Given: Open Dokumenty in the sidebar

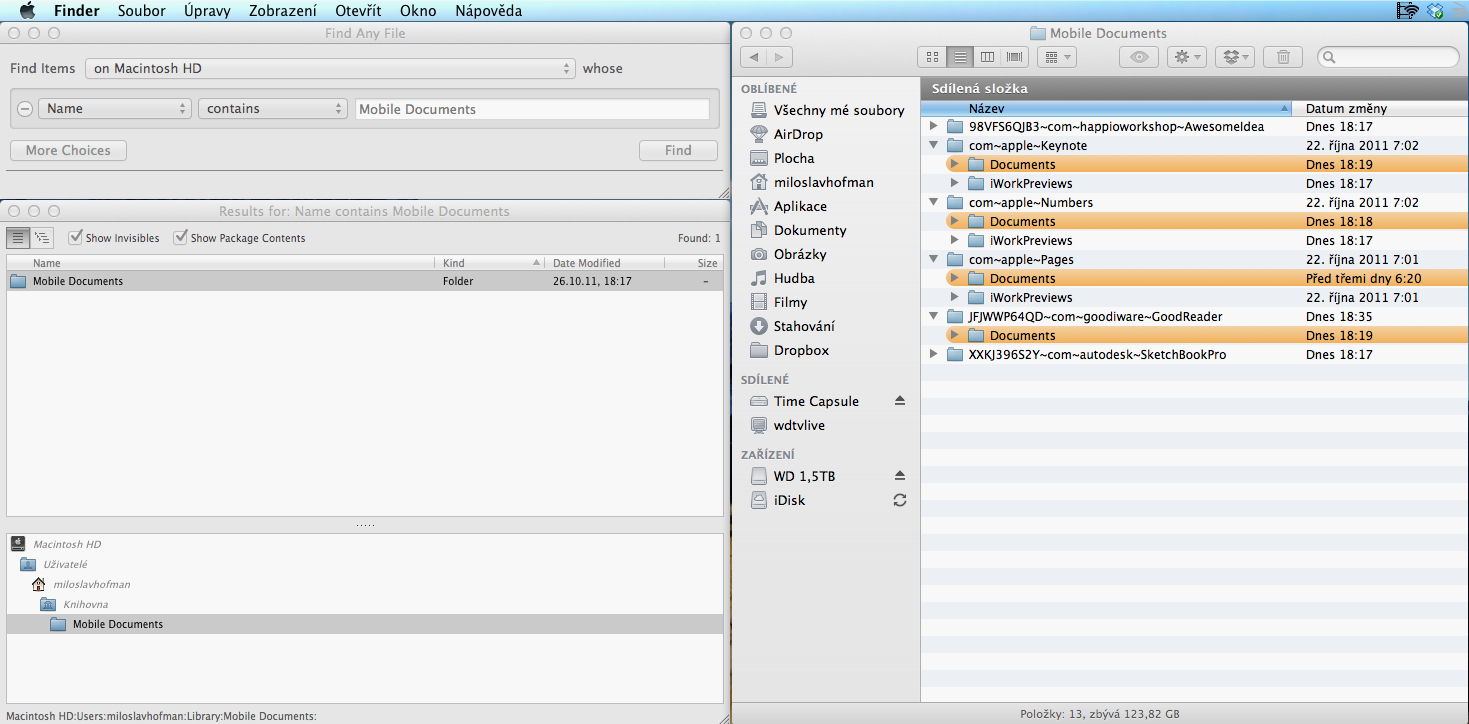Looking at the screenshot, I should [x=810, y=230].
